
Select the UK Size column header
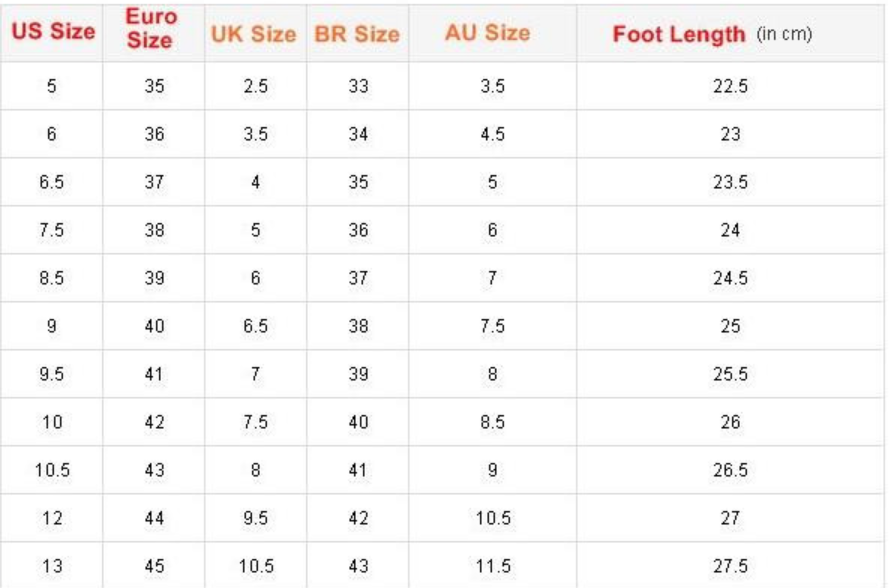pyautogui.click(x=253, y=34)
